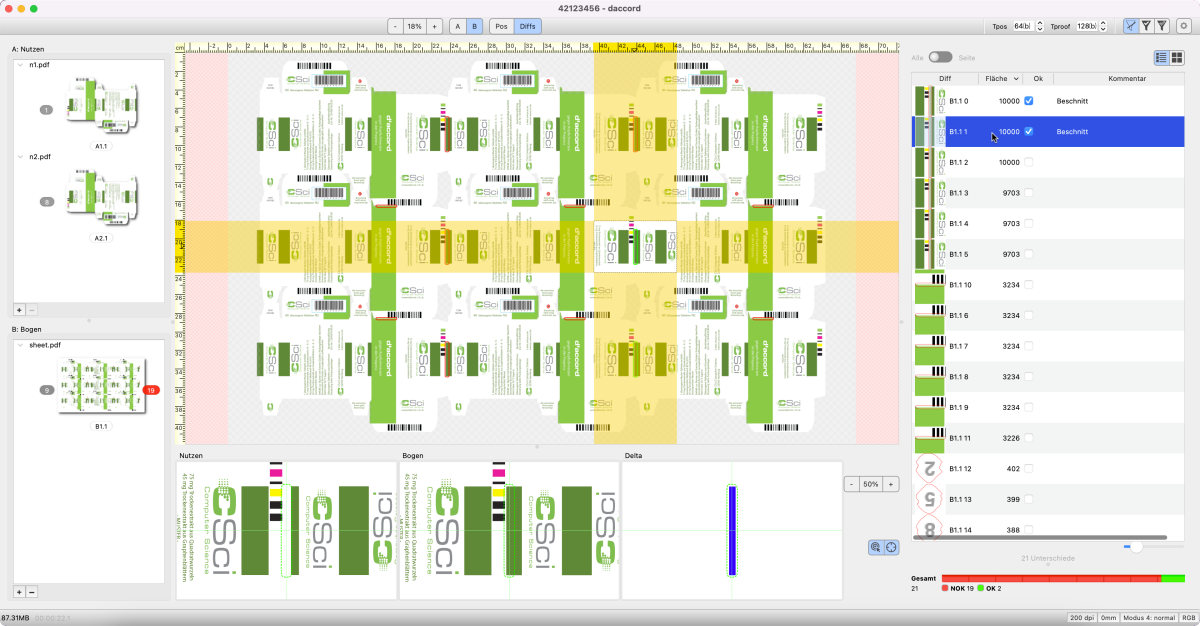
Task: Switch diff list to grid view
Action: pos(1177,58)
